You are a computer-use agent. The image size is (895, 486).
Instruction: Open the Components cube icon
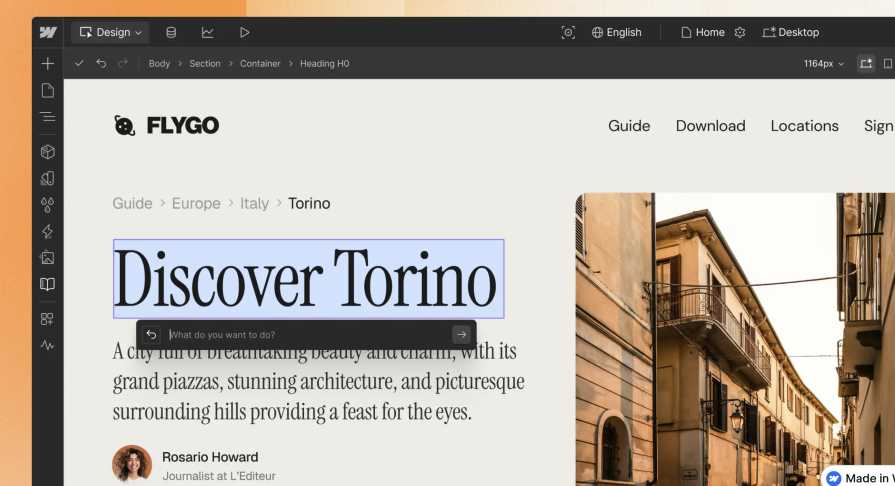pyautogui.click(x=48, y=152)
